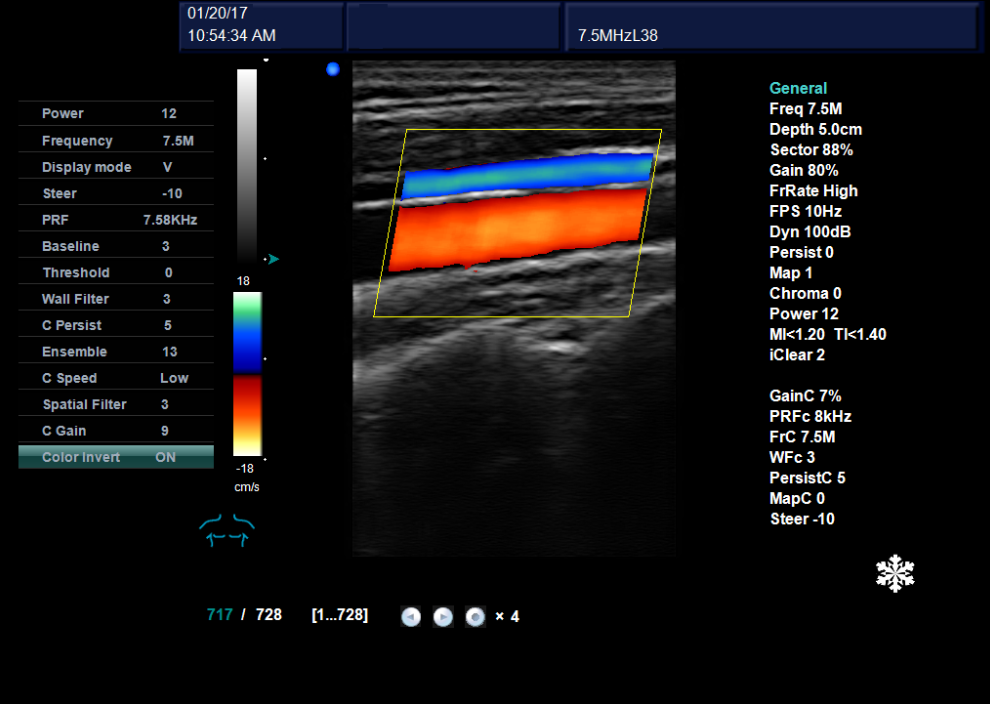
Task: Select the Wall Filter 3 row
Action: 116,299
